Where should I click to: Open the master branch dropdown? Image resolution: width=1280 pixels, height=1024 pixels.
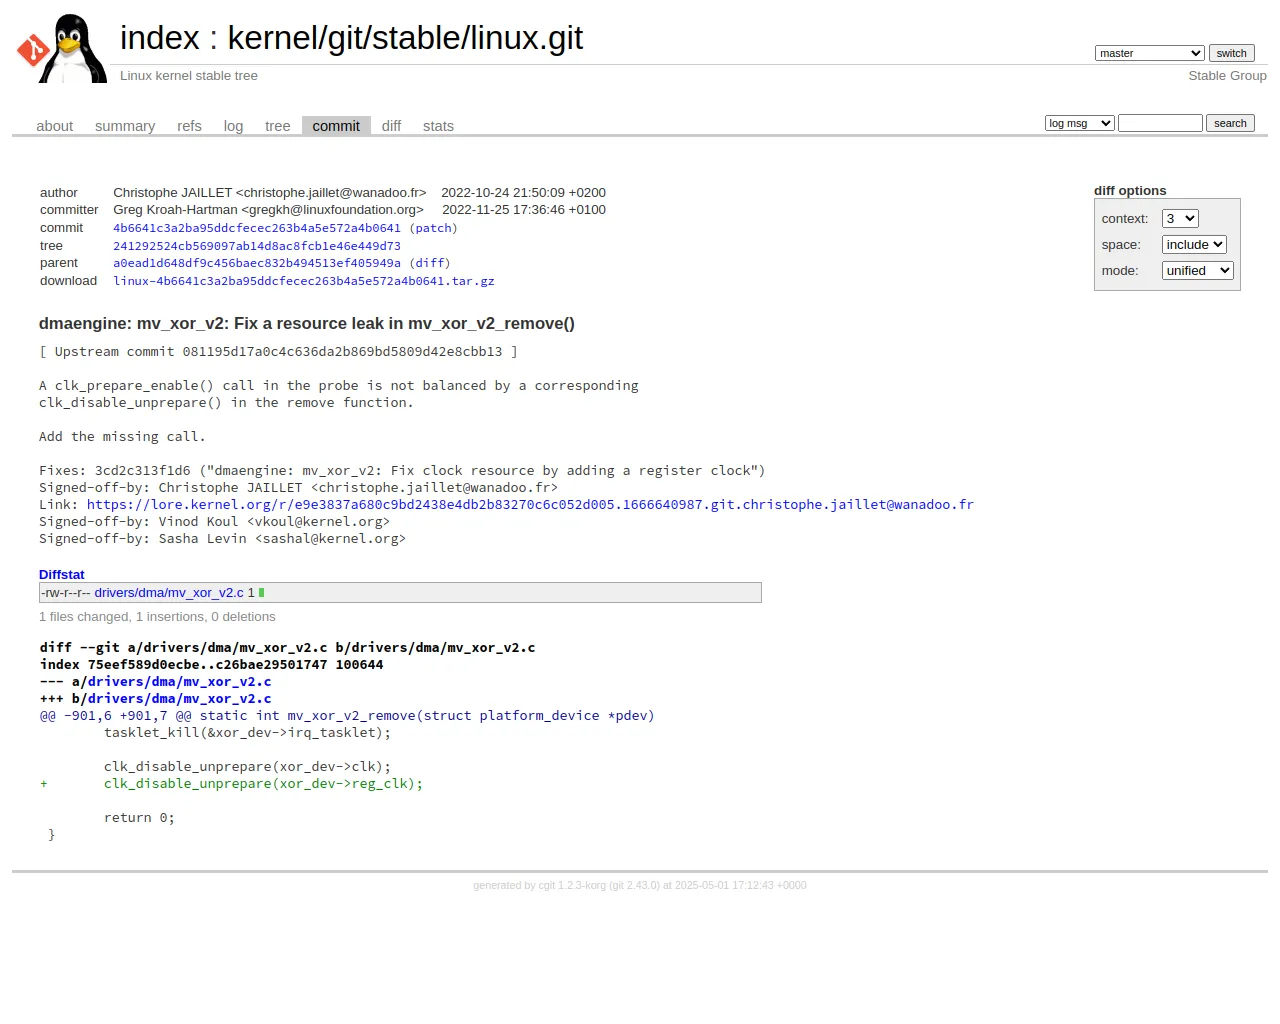[1149, 53]
